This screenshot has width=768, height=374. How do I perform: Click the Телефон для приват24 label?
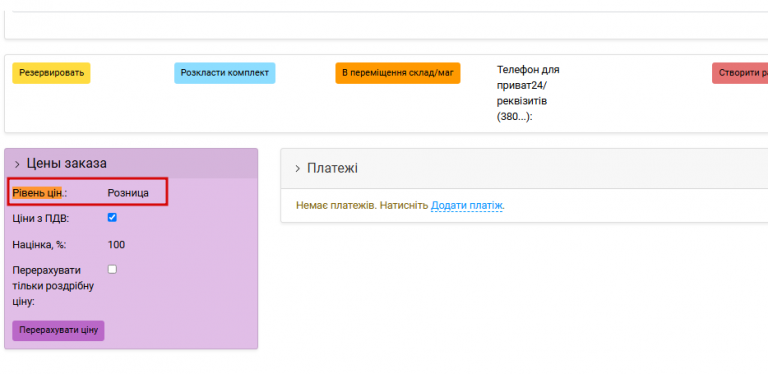[x=528, y=94]
